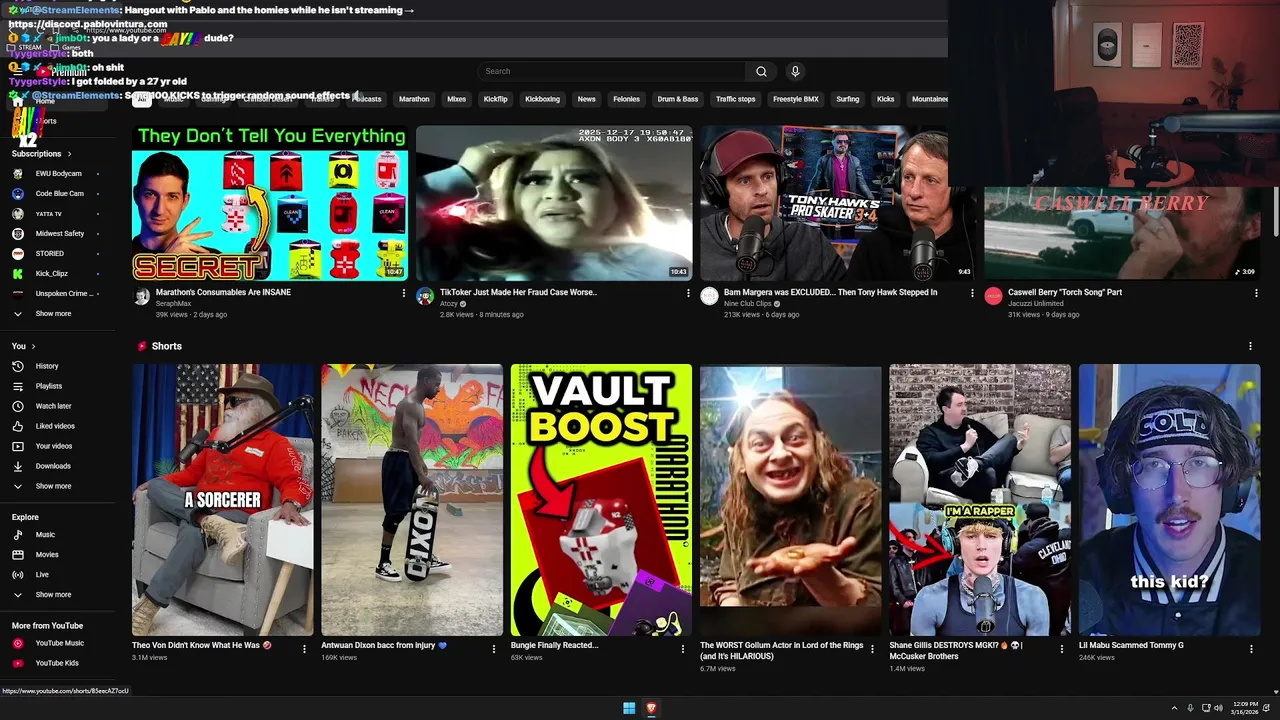Select the Marathon filter chip
The width and height of the screenshot is (1280, 720).
coord(414,99)
